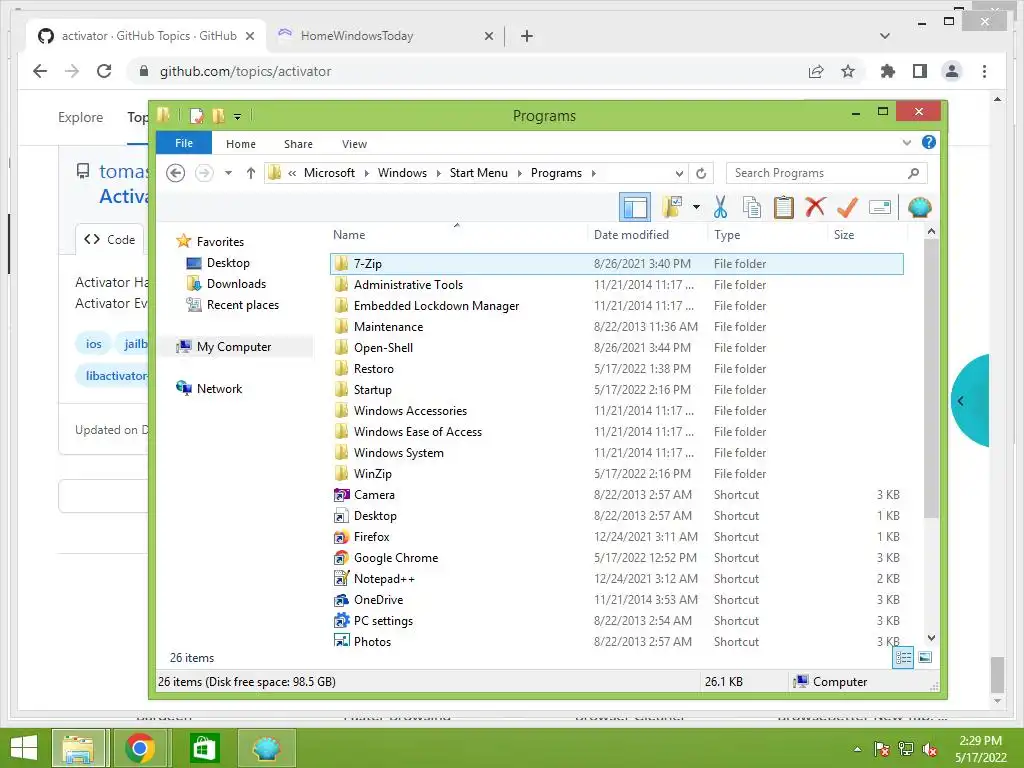
Task: Click the HomeWindowsToday browser tab
Action: tap(385, 36)
